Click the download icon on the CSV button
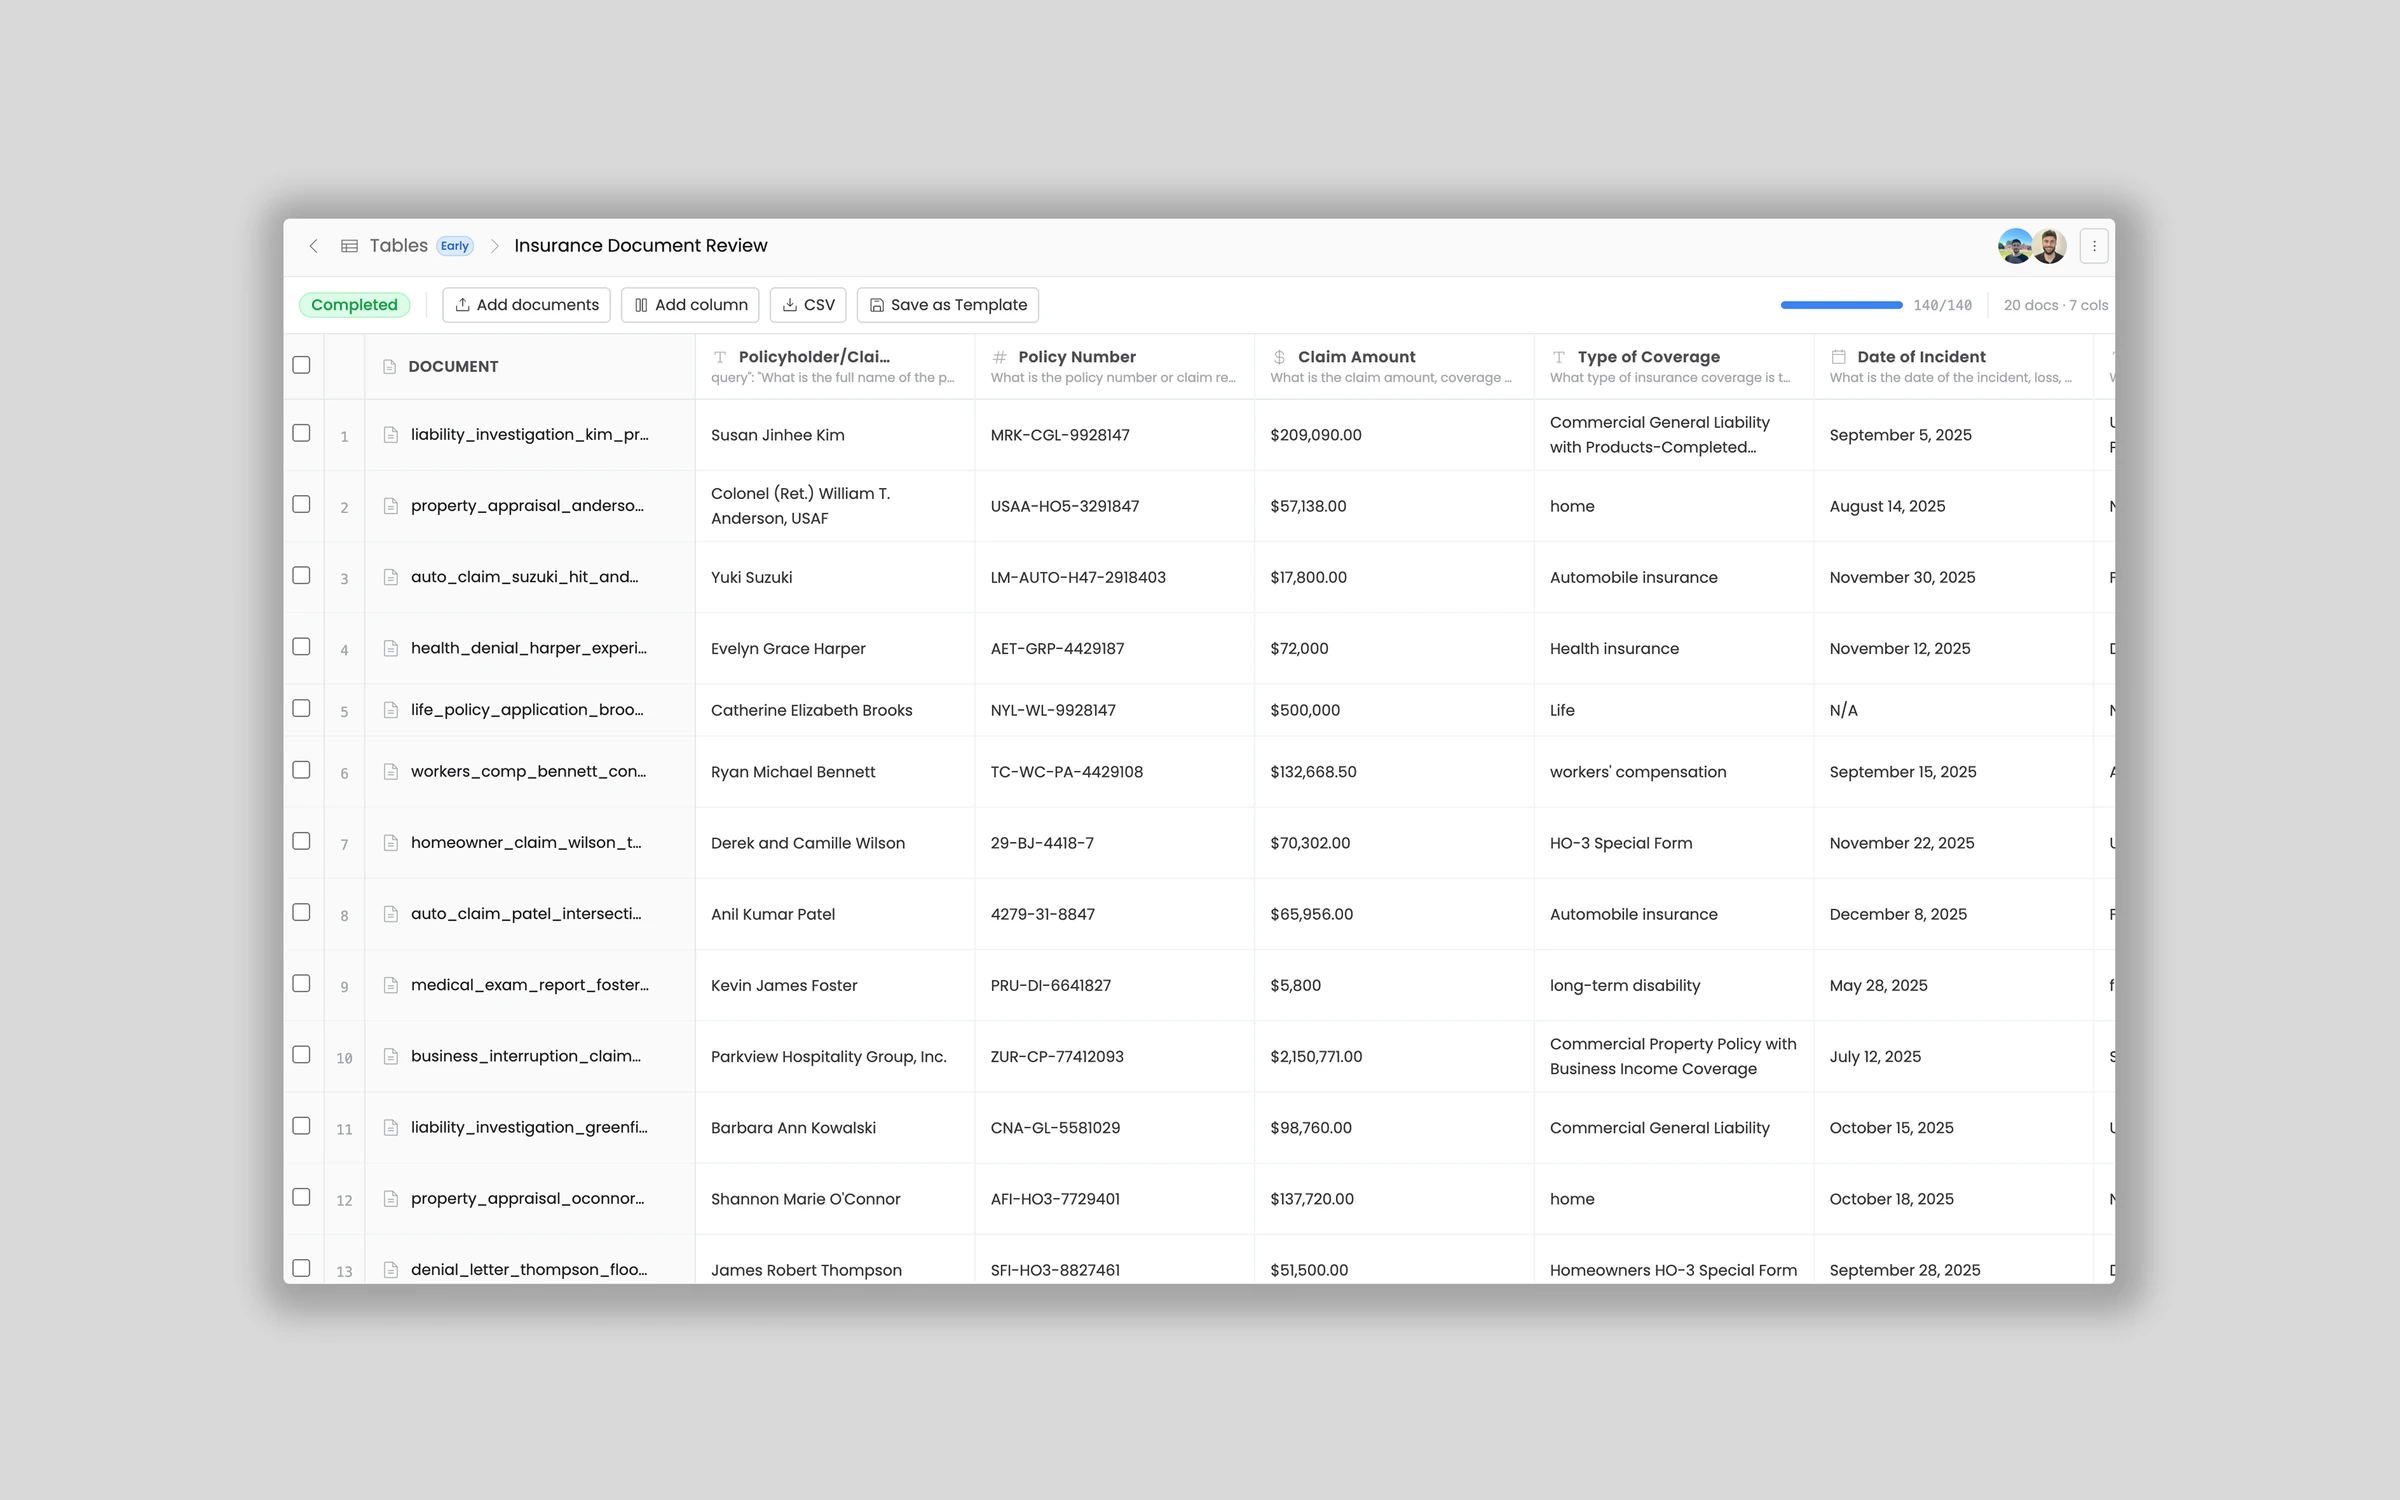The image size is (2400, 1500). [x=790, y=305]
